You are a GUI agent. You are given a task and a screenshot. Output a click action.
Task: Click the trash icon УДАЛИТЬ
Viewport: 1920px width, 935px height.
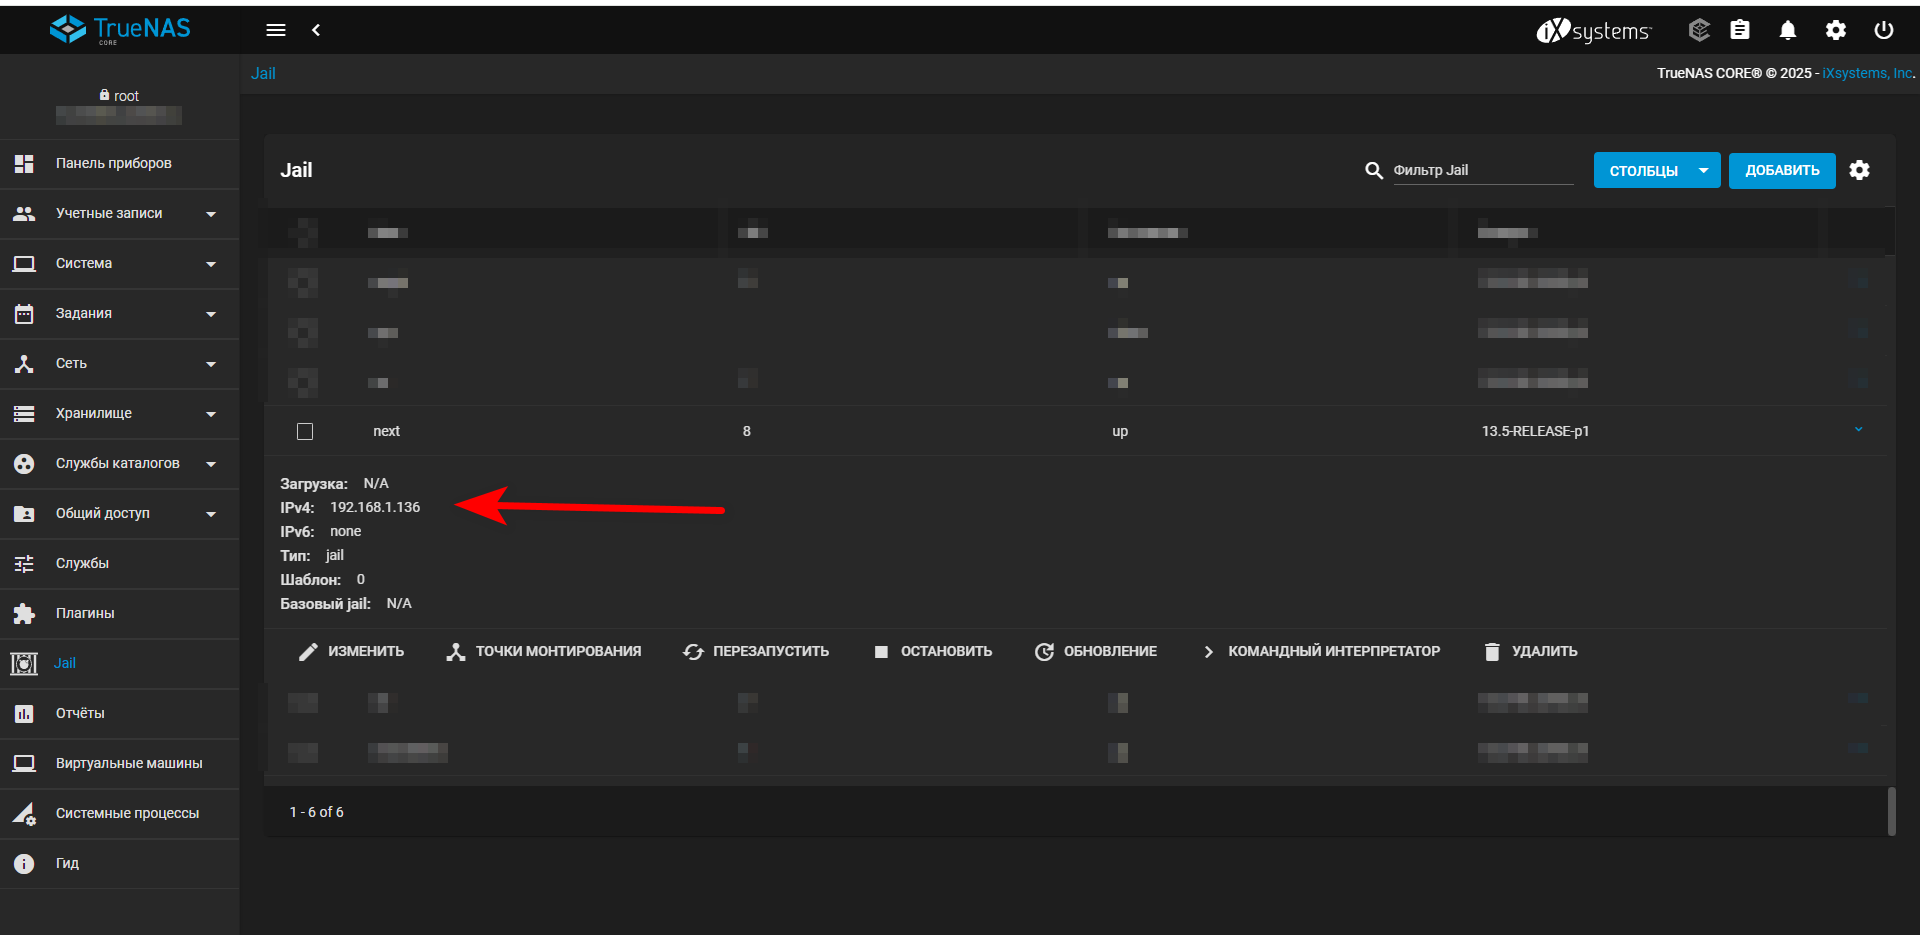point(1492,651)
